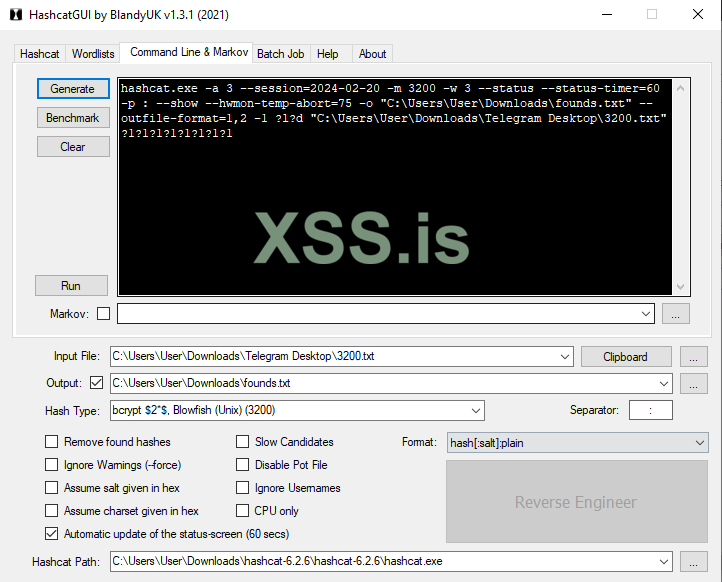The image size is (722, 582).
Task: Minimize the HashcatGUI window
Action: pyautogui.click(x=607, y=15)
